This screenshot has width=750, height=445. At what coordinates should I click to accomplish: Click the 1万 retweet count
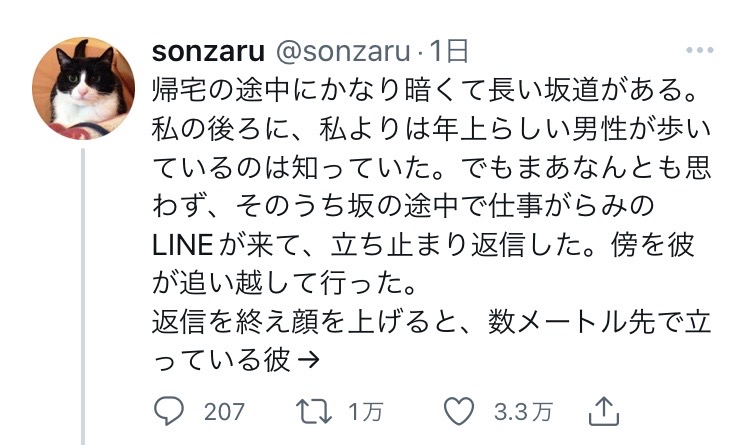click(363, 411)
